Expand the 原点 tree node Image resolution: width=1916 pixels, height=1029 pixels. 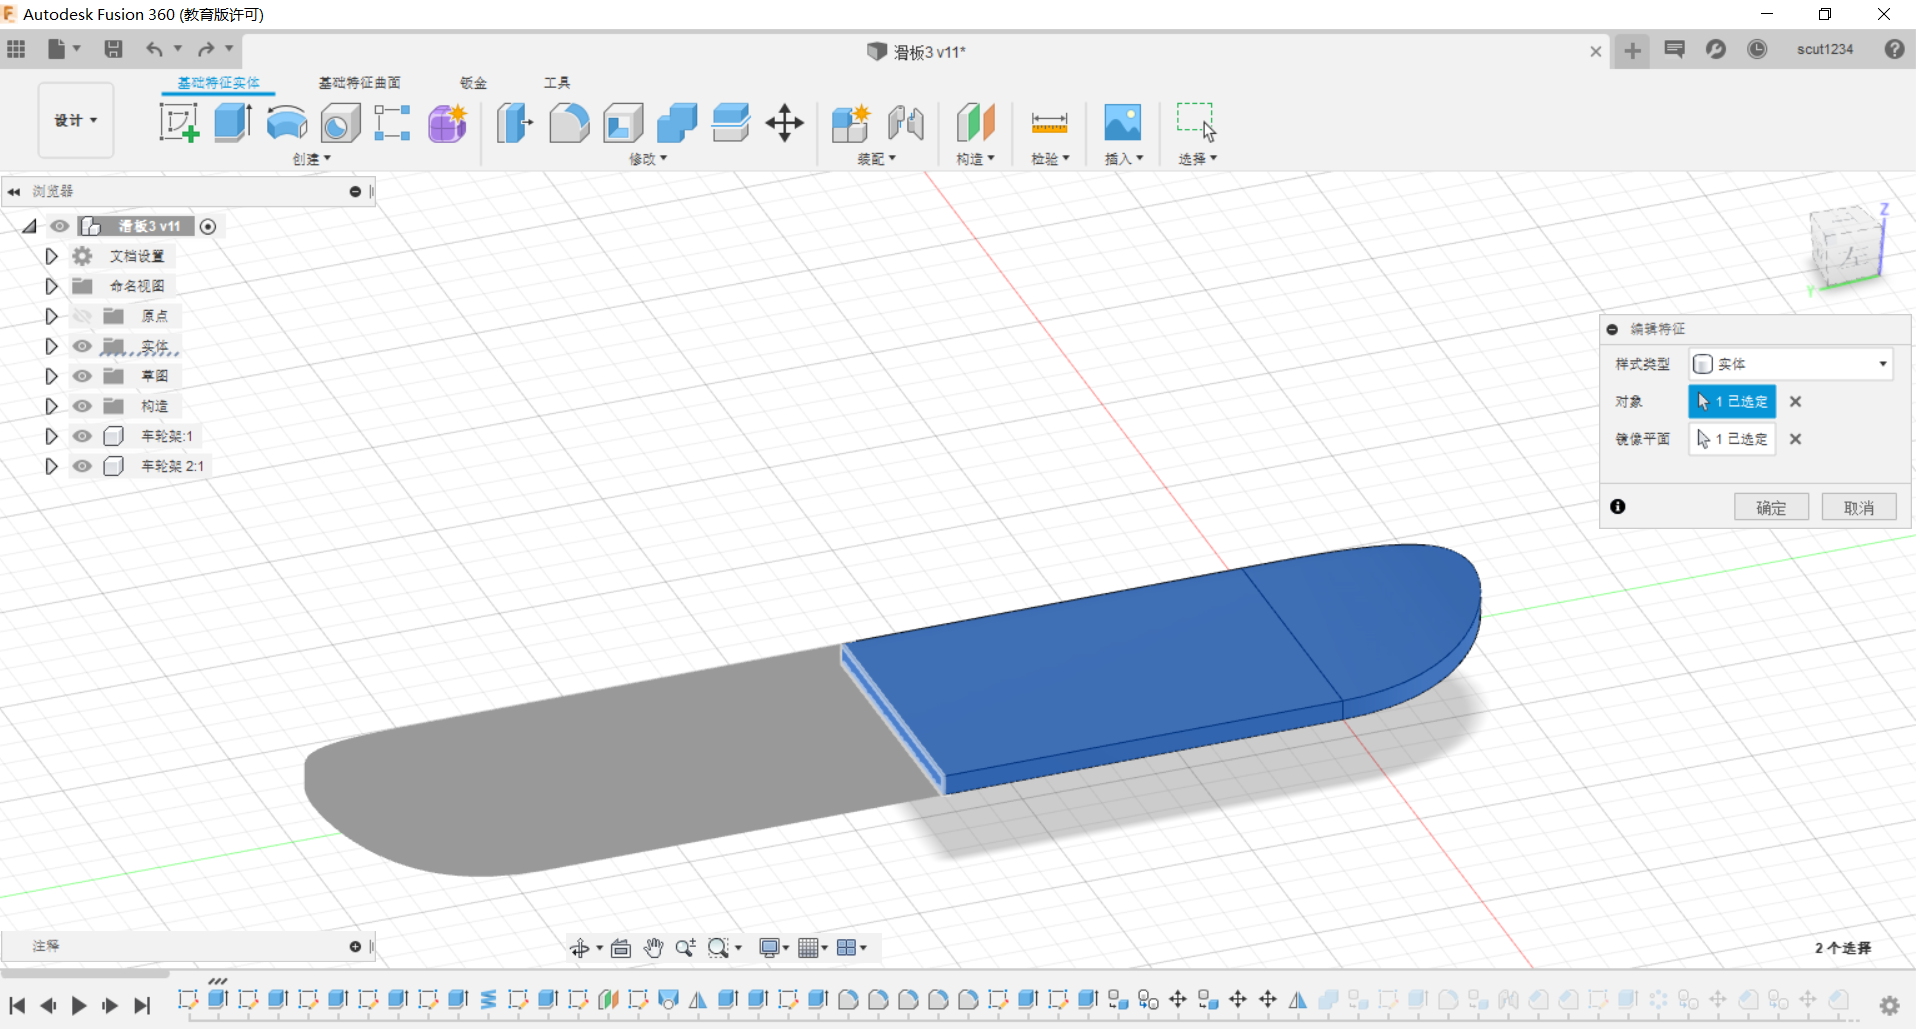(51, 316)
